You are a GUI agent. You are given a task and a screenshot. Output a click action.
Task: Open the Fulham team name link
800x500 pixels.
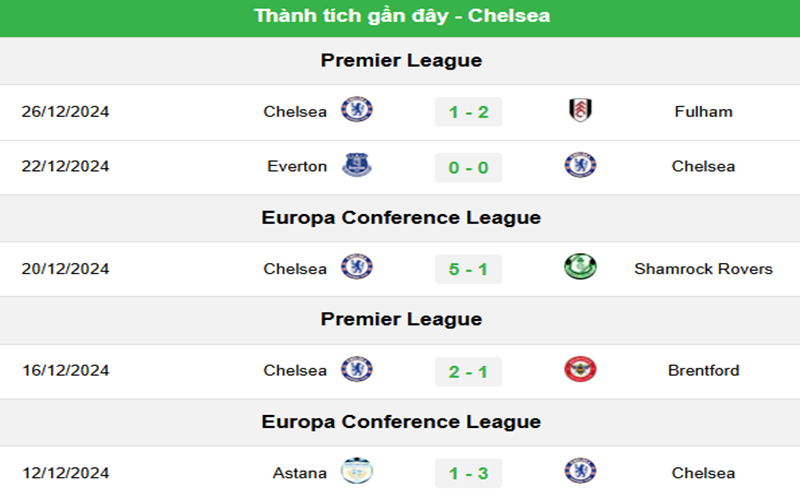click(703, 112)
